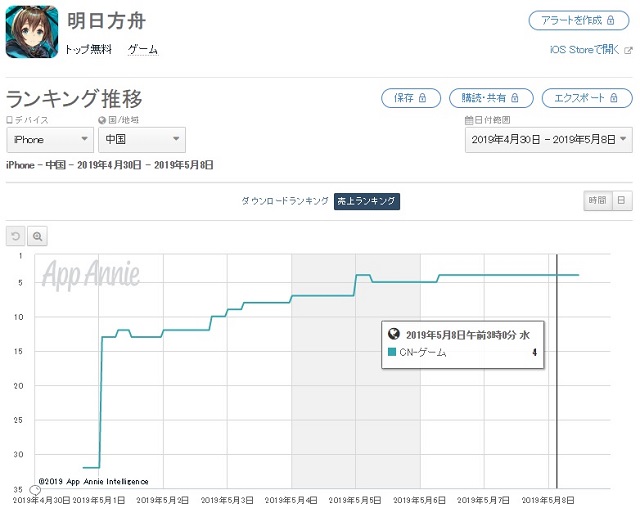640x508 pixels.
Task: Open the アラートを作成 button
Action: click(x=579, y=20)
